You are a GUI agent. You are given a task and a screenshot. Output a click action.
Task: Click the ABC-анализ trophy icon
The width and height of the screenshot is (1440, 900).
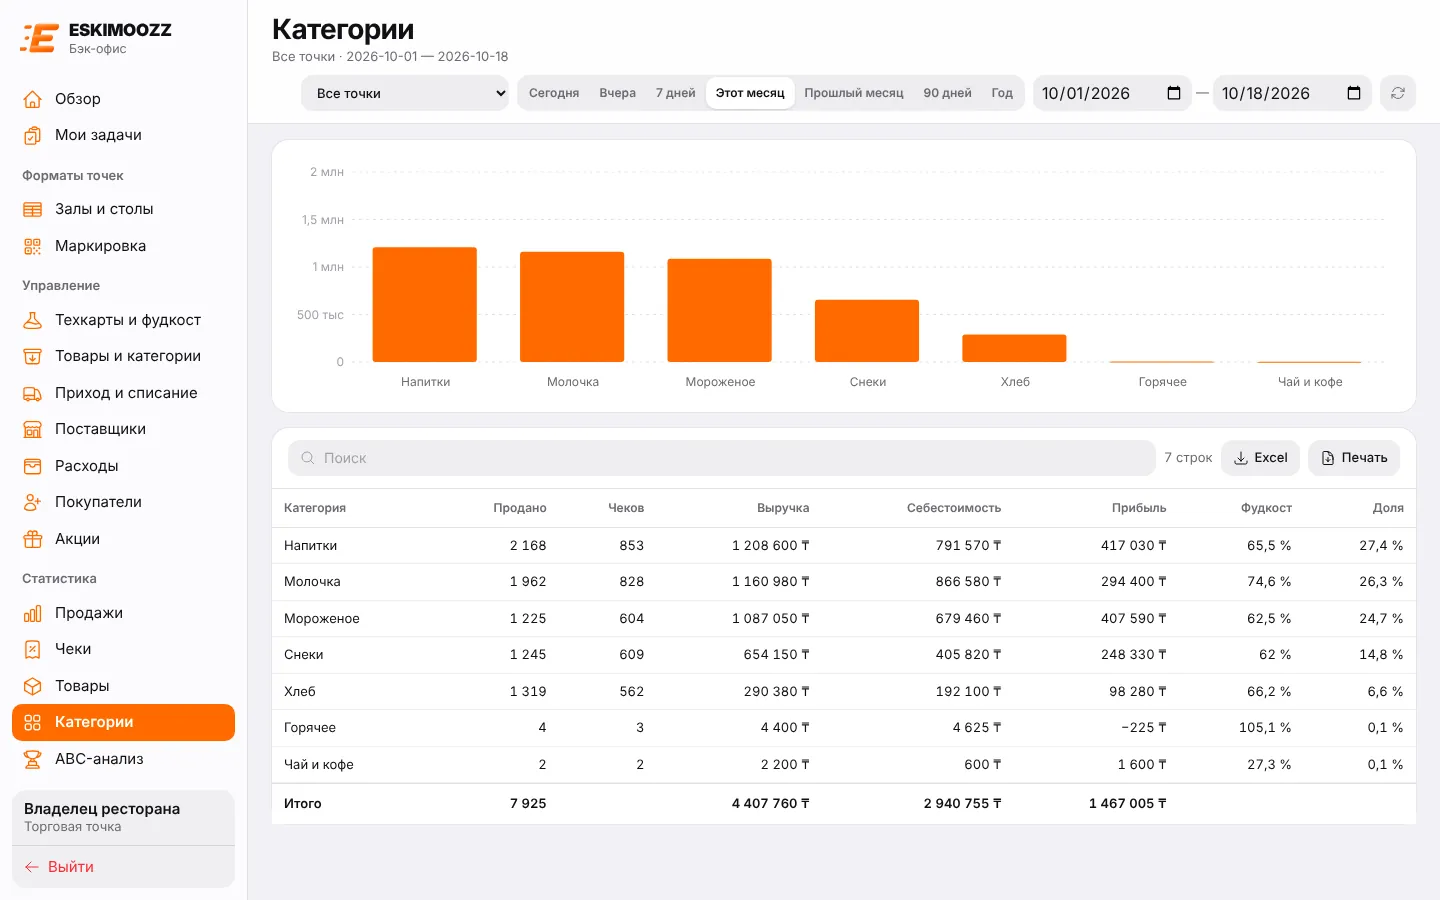[x=33, y=759]
